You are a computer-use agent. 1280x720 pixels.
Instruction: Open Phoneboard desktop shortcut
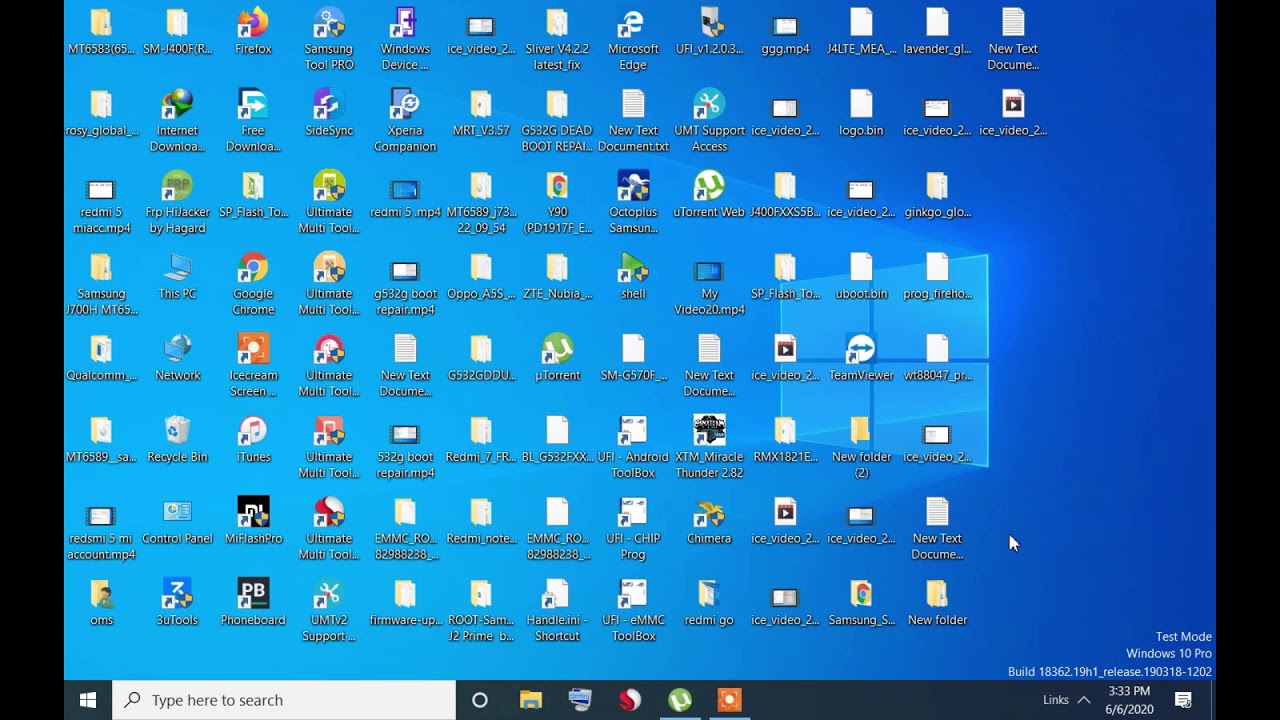pyautogui.click(x=253, y=603)
